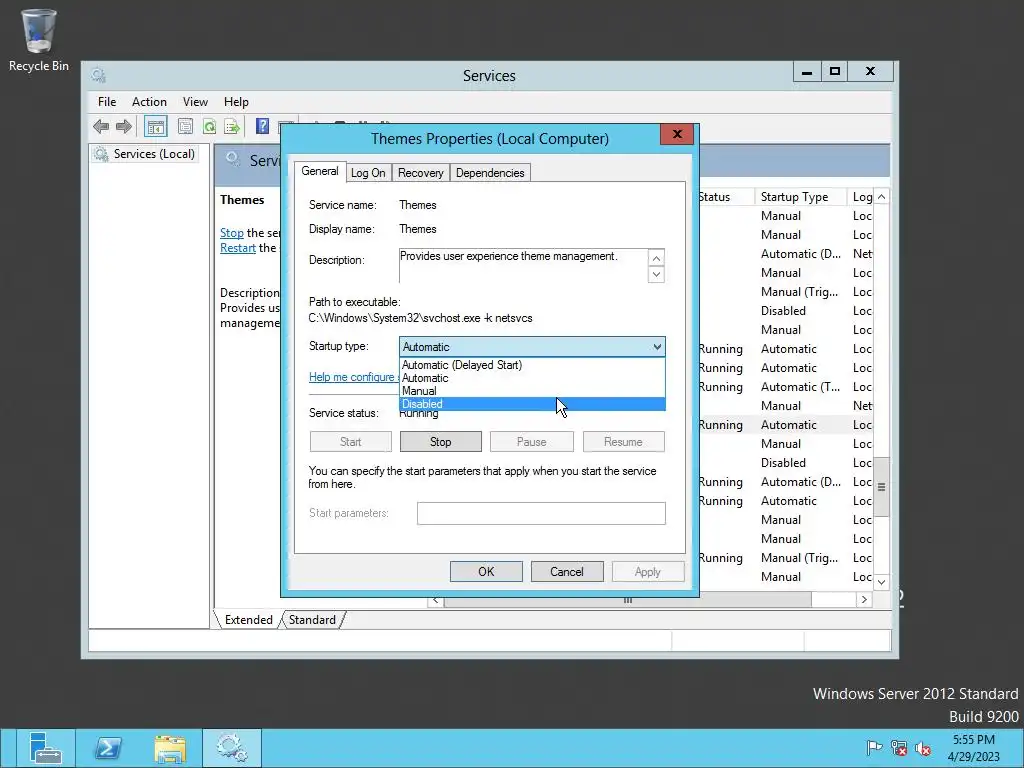Click the scroll down arrow of services list
The width and height of the screenshot is (1024, 768).
pyautogui.click(x=882, y=582)
